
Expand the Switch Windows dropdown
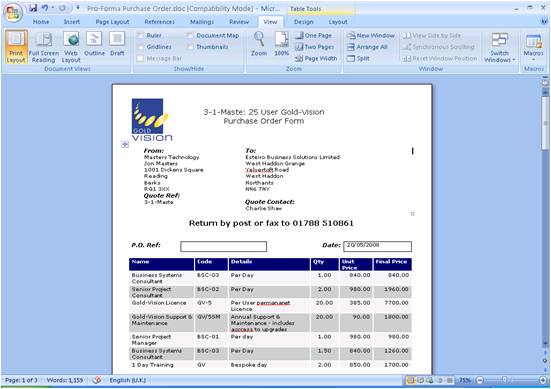click(499, 48)
